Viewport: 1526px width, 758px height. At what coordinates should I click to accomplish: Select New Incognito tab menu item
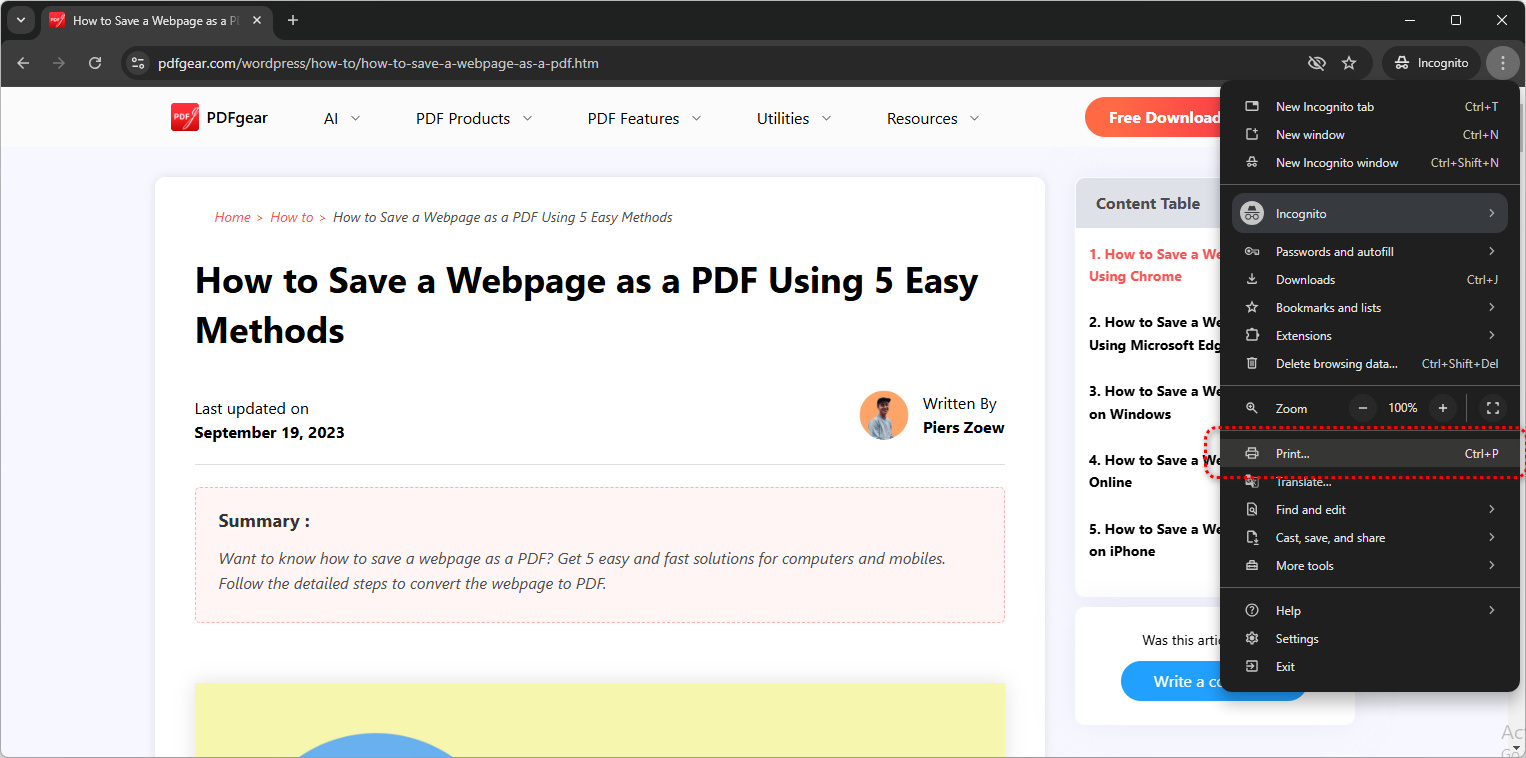point(1370,107)
